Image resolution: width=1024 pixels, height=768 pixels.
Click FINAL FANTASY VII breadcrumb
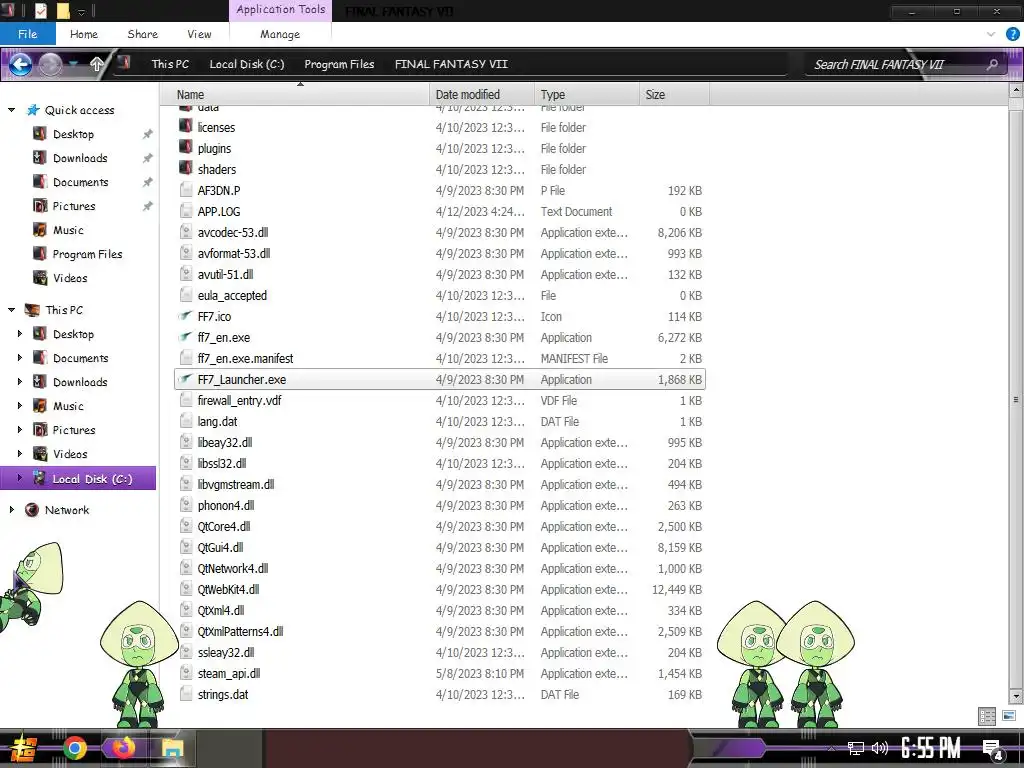(x=451, y=64)
